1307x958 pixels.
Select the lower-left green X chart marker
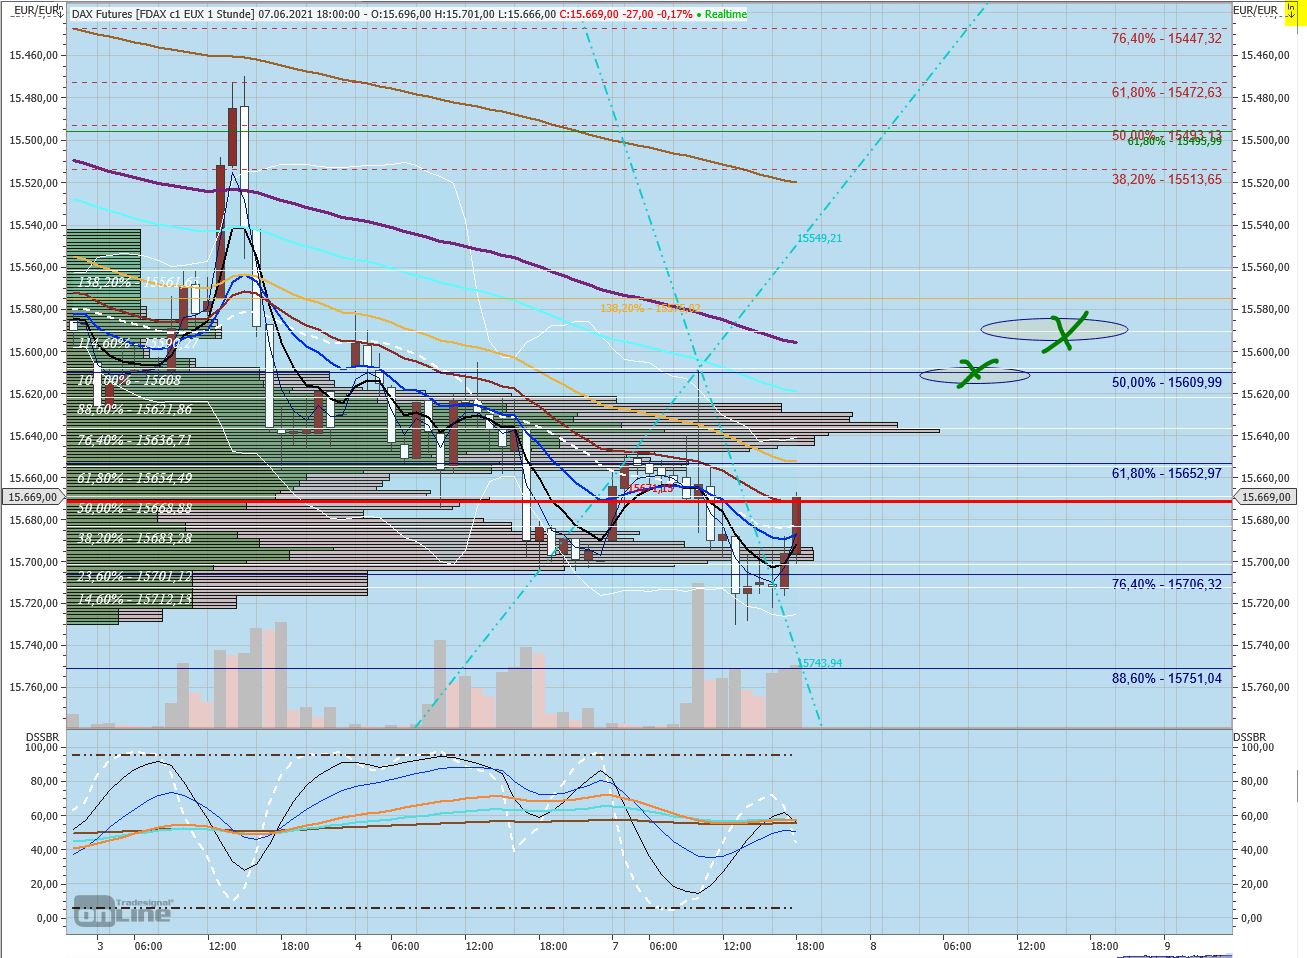pos(973,372)
